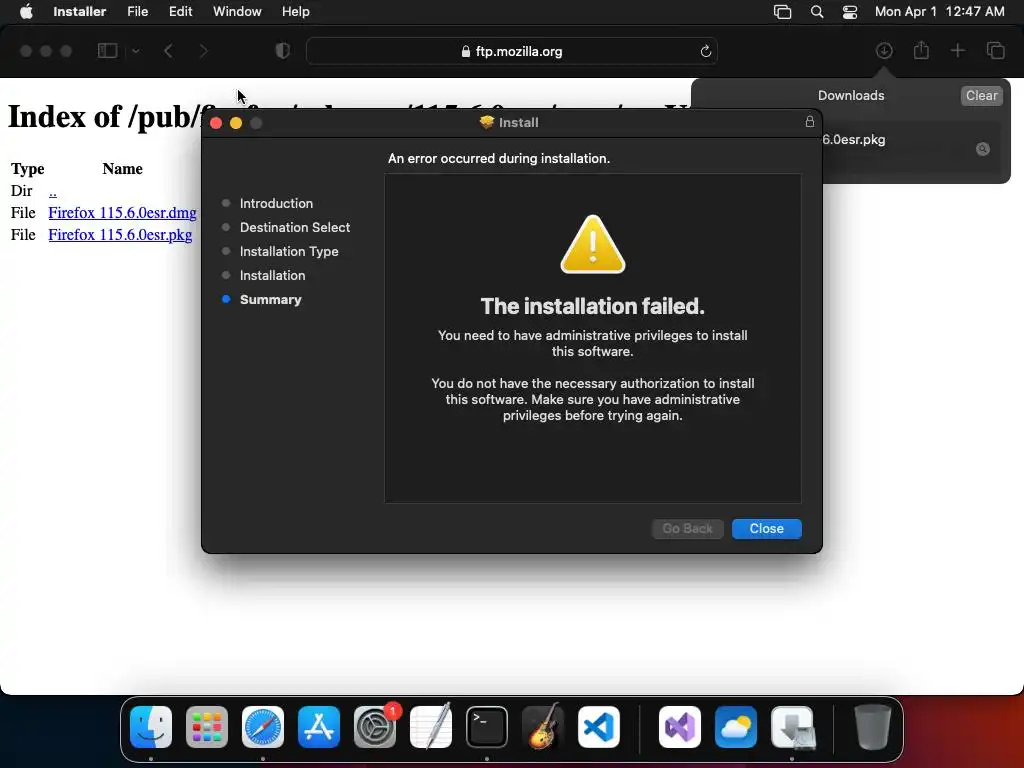Reveal downloaded pkg in Finder magnifier icon
This screenshot has height=768, width=1024.
point(982,149)
